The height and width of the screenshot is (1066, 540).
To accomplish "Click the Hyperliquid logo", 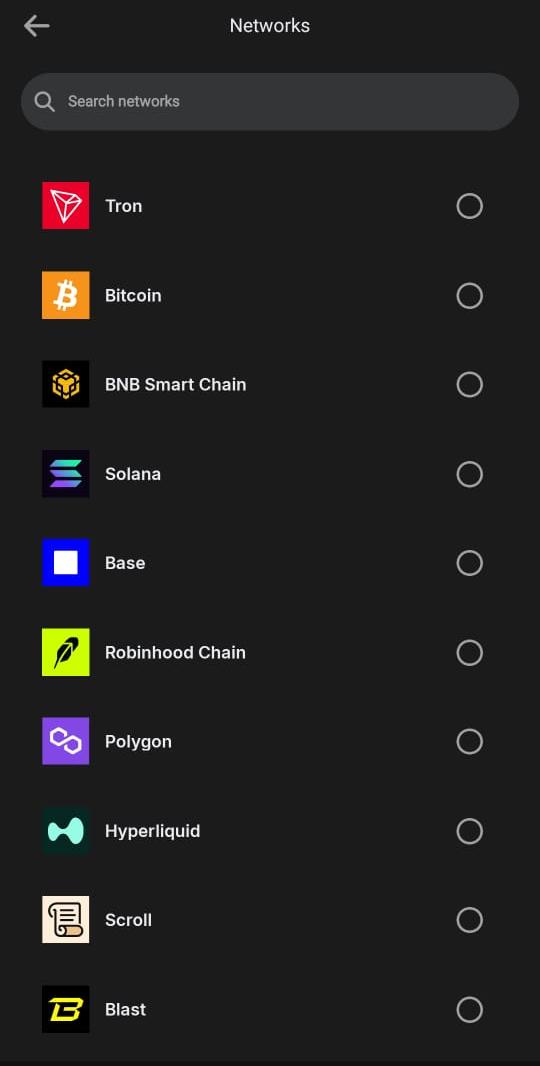I will (x=65, y=830).
